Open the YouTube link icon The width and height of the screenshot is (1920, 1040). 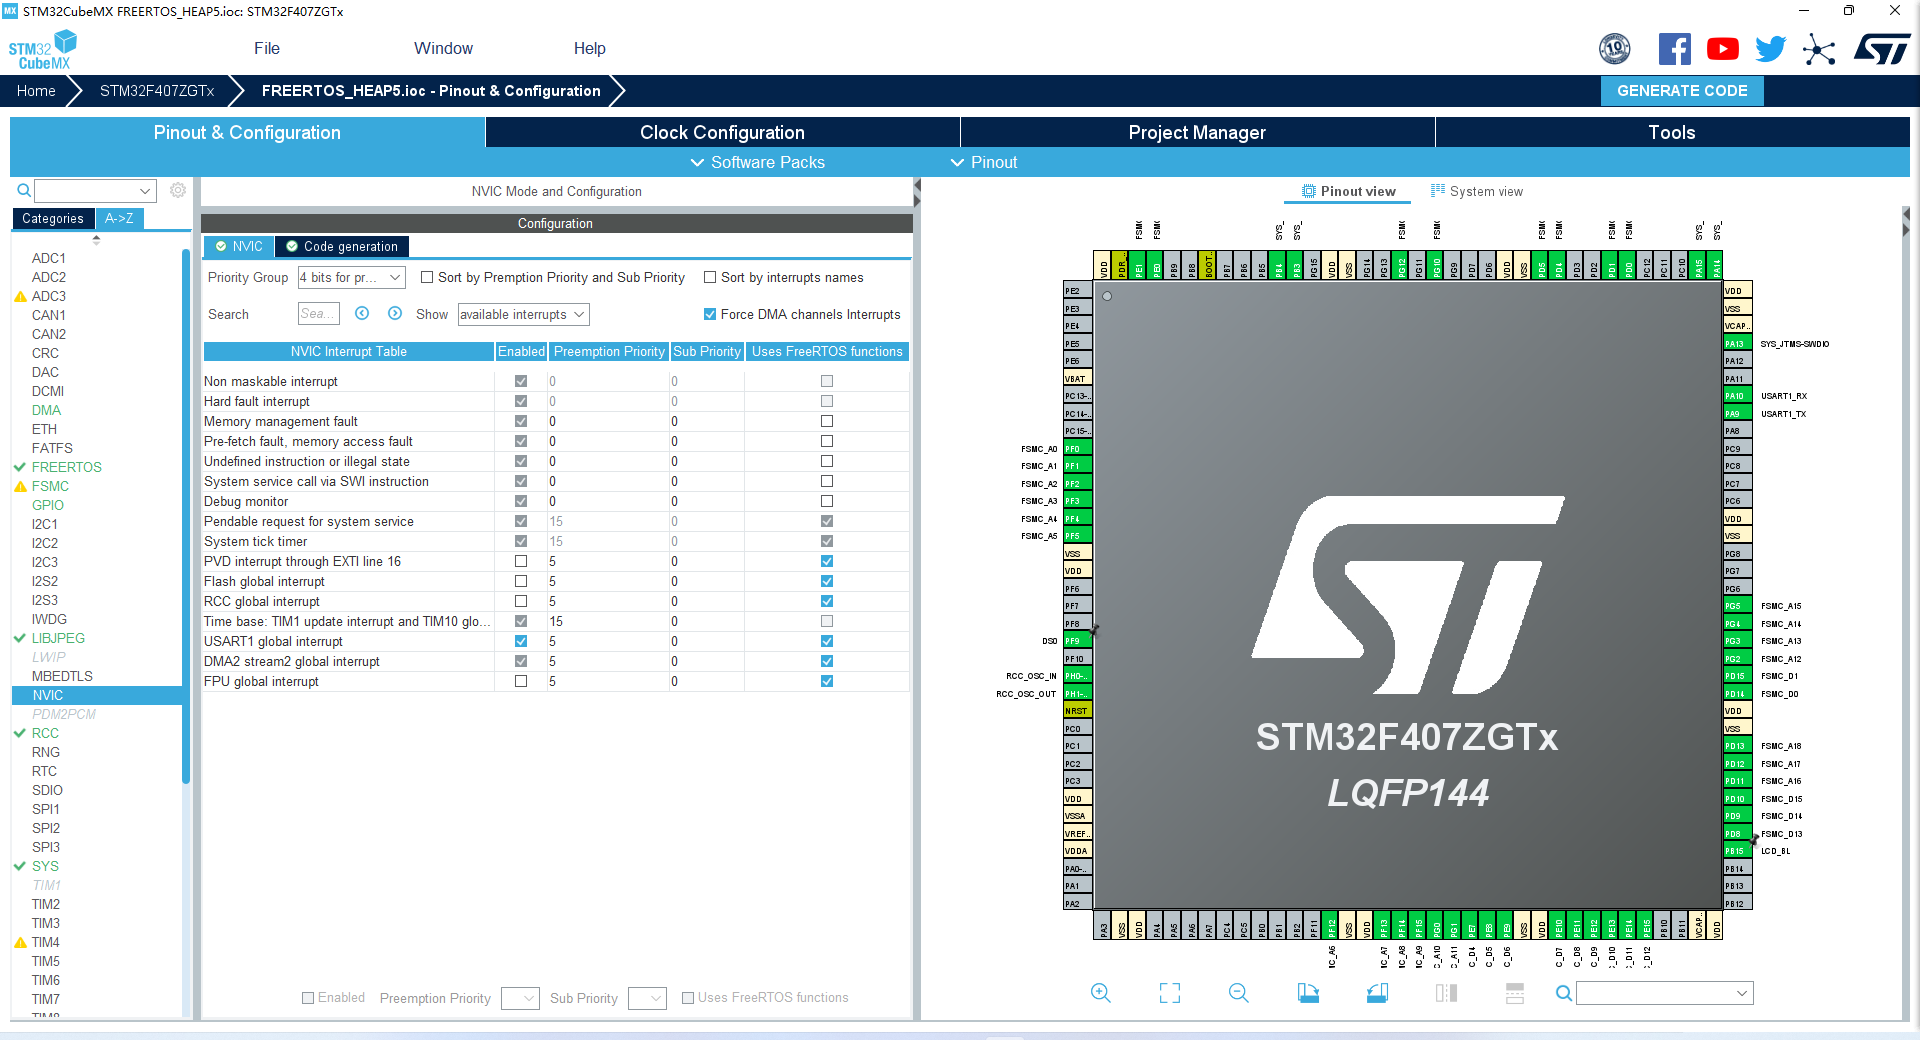(1722, 49)
